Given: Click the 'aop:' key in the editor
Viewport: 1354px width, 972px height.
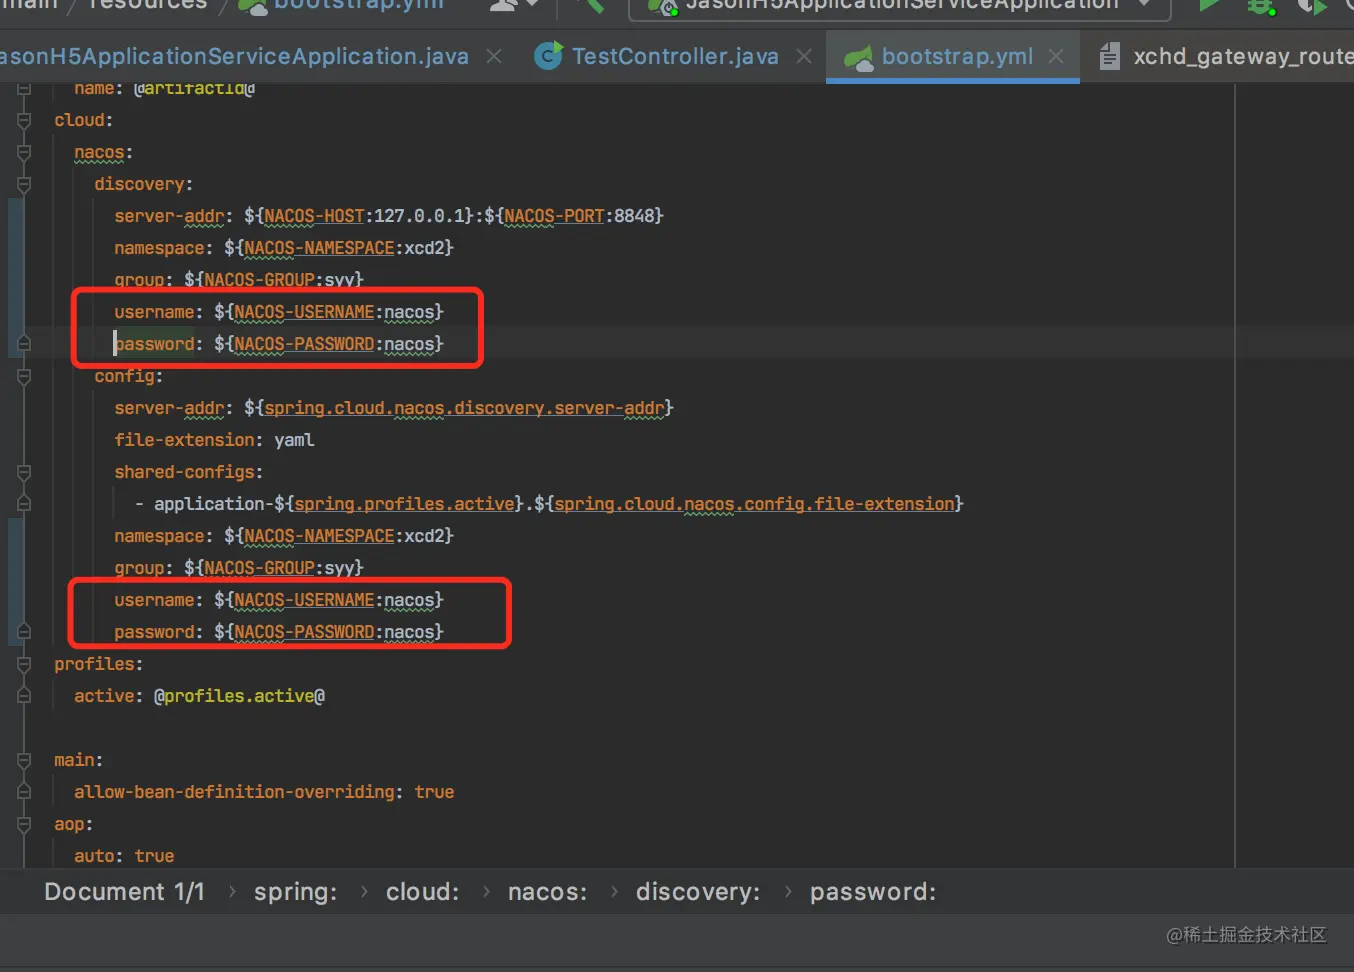Looking at the screenshot, I should tap(74, 824).
